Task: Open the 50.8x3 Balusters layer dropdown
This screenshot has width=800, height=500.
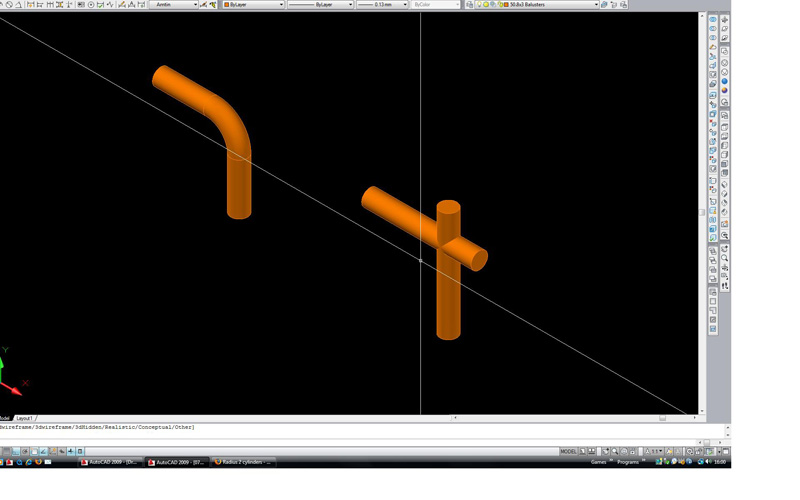Action: click(537, 5)
